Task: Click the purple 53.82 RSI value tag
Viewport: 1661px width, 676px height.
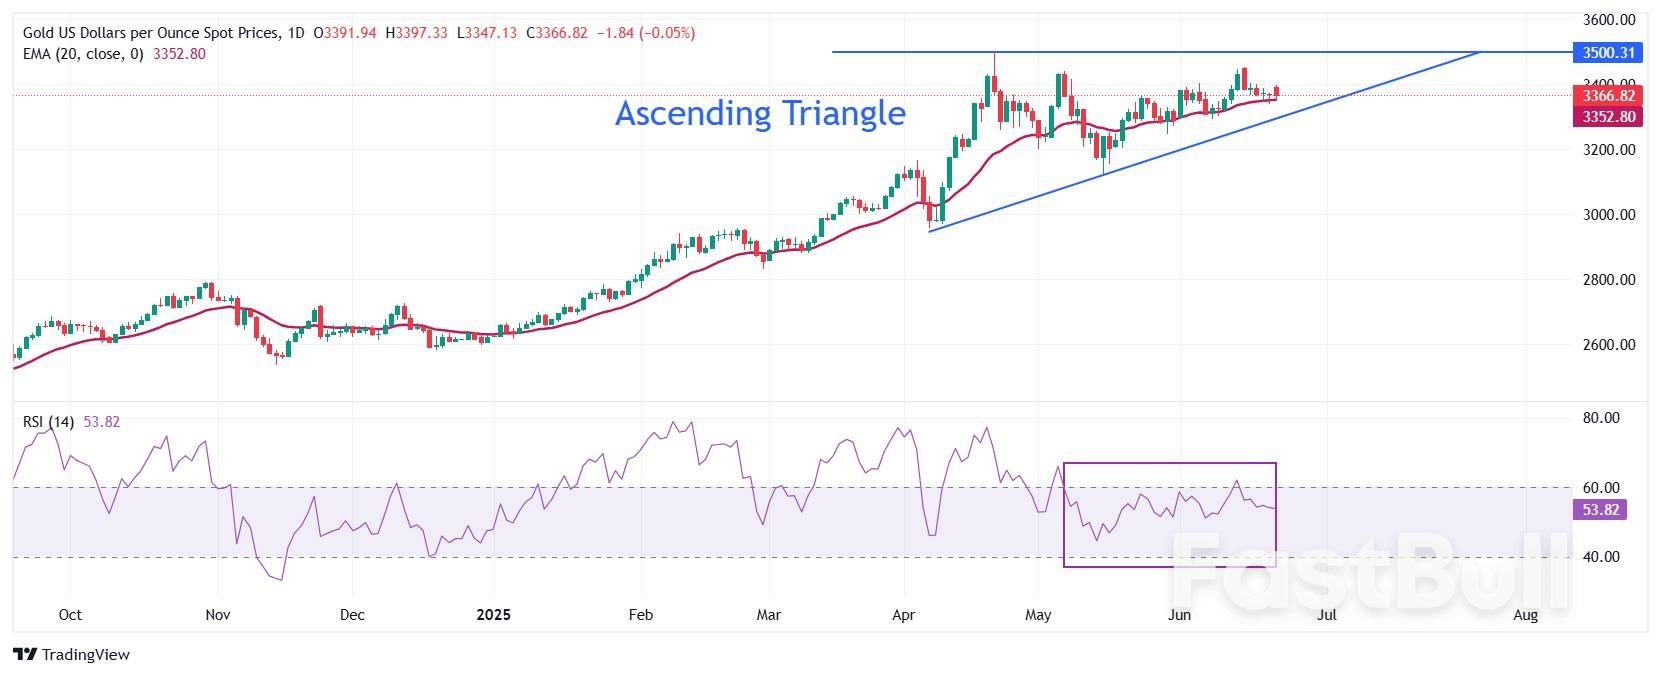Action: 1600,510
